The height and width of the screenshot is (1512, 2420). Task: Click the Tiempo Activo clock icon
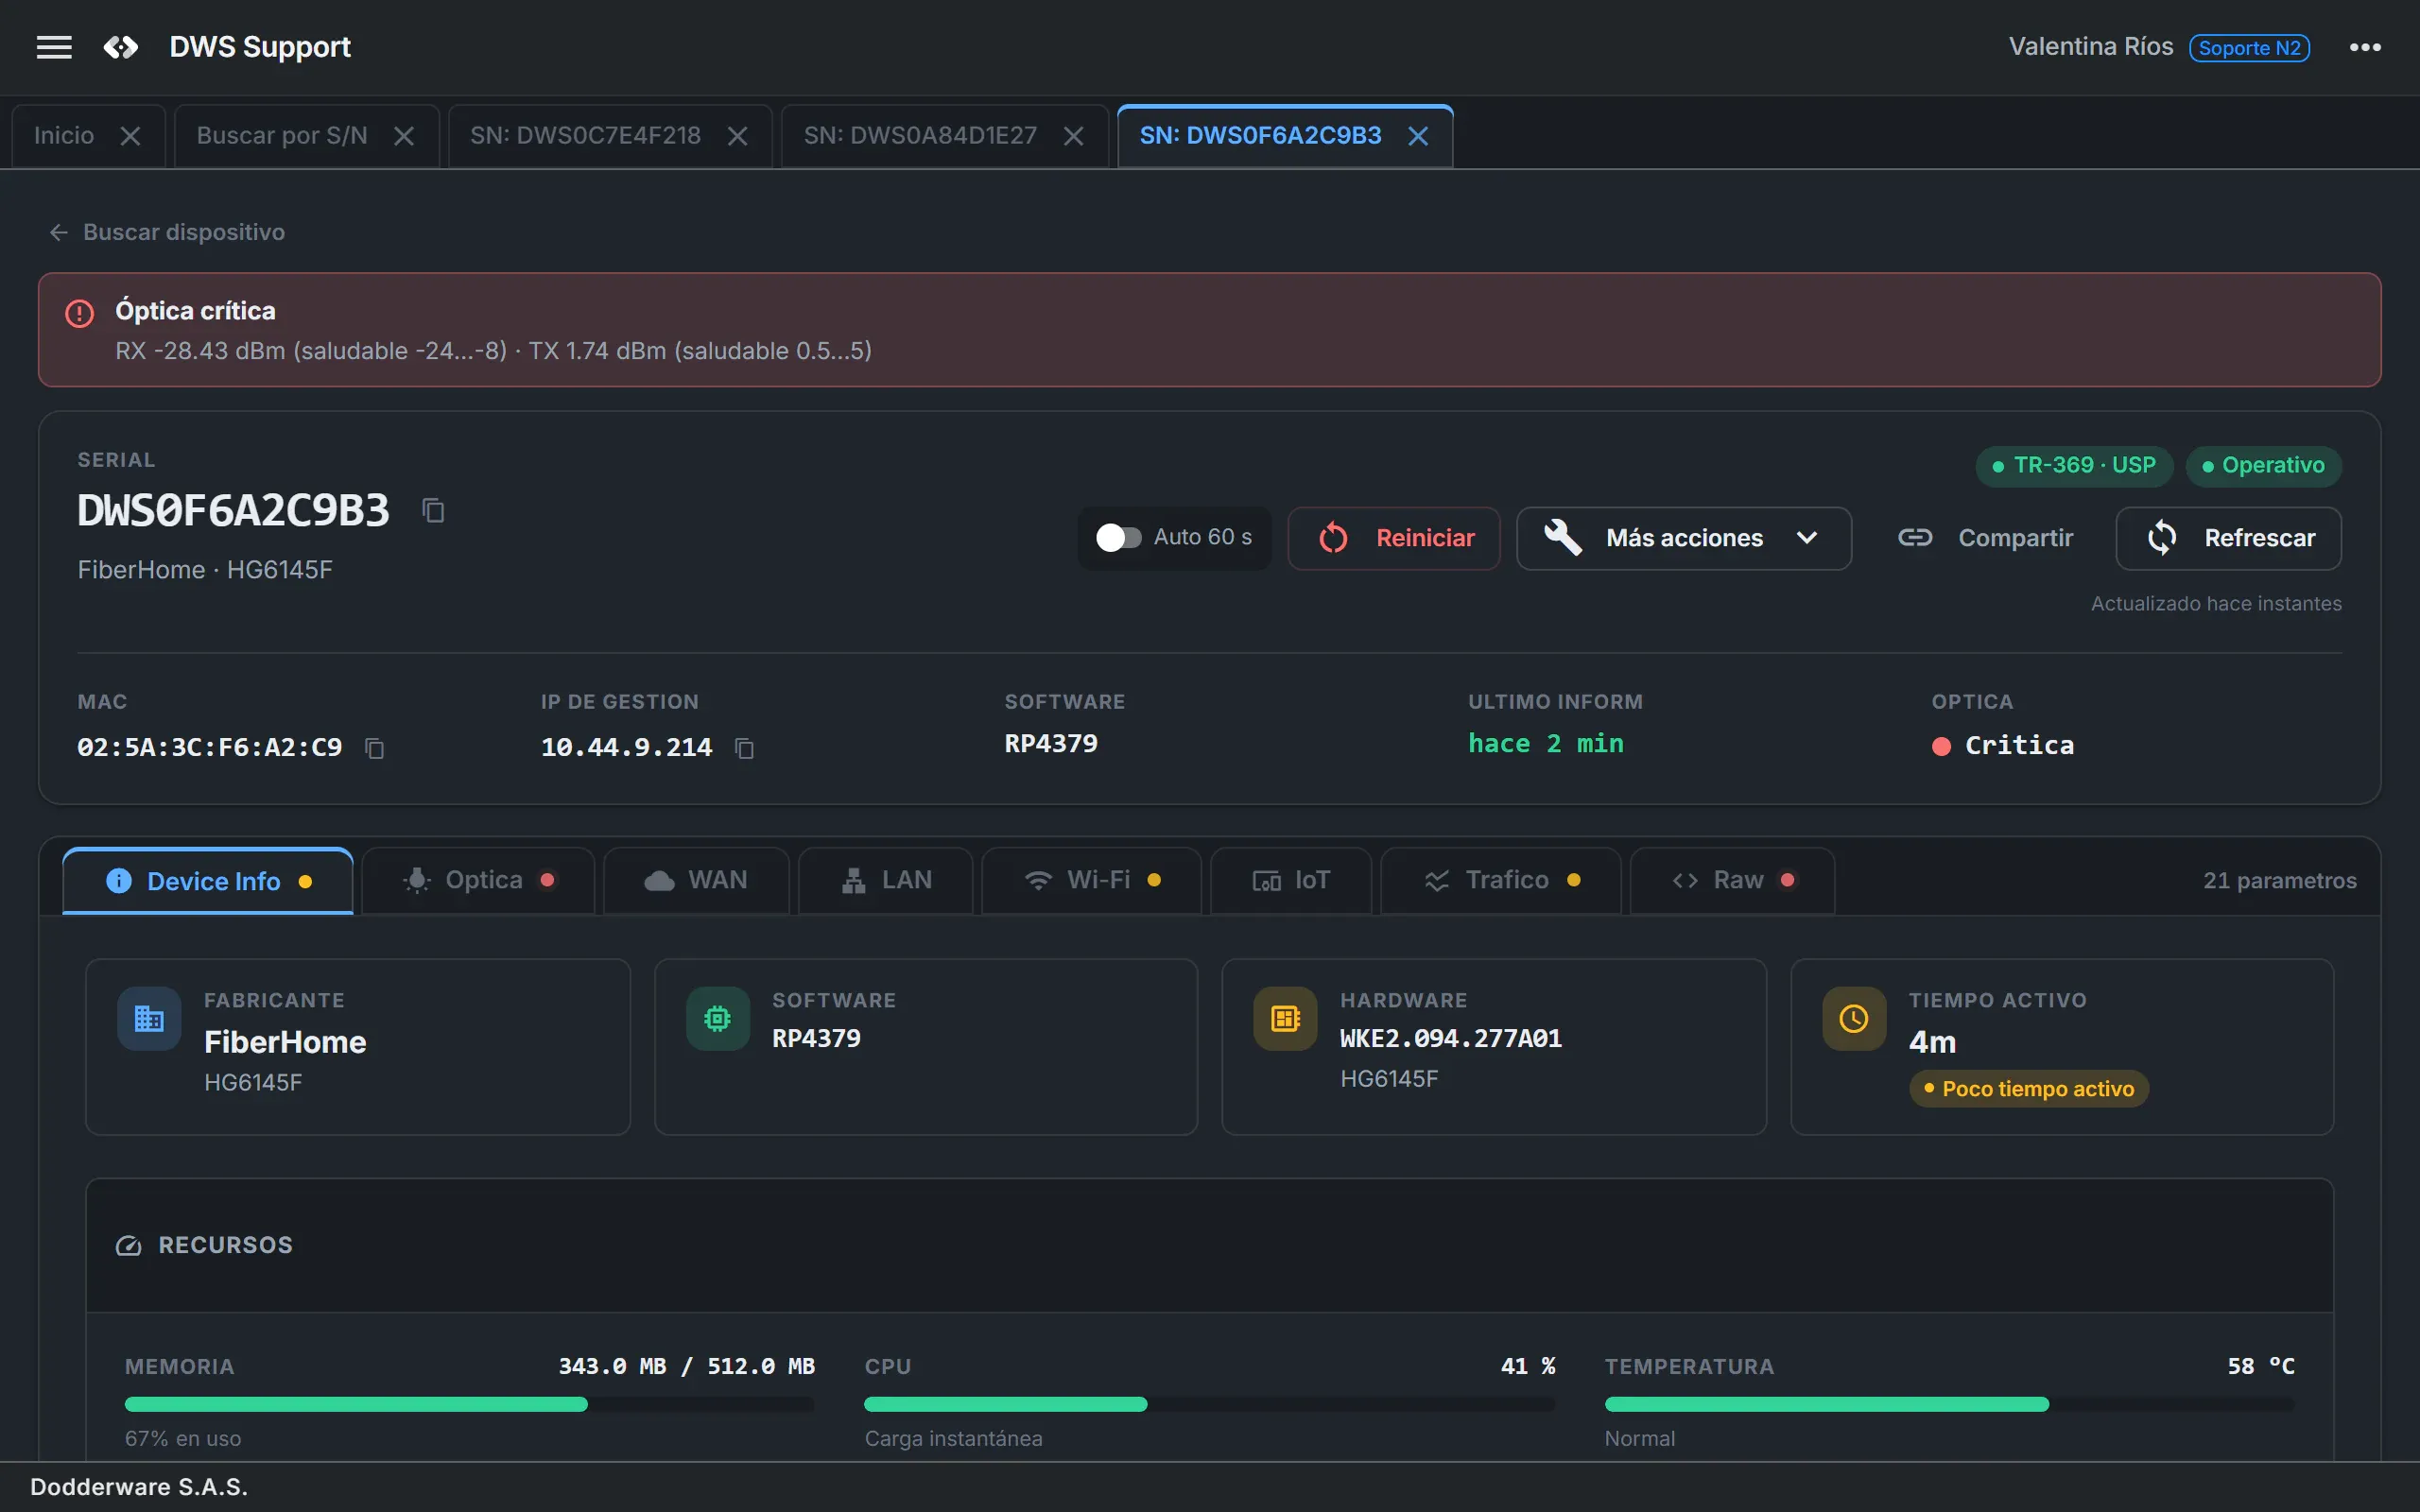[x=1854, y=1019]
